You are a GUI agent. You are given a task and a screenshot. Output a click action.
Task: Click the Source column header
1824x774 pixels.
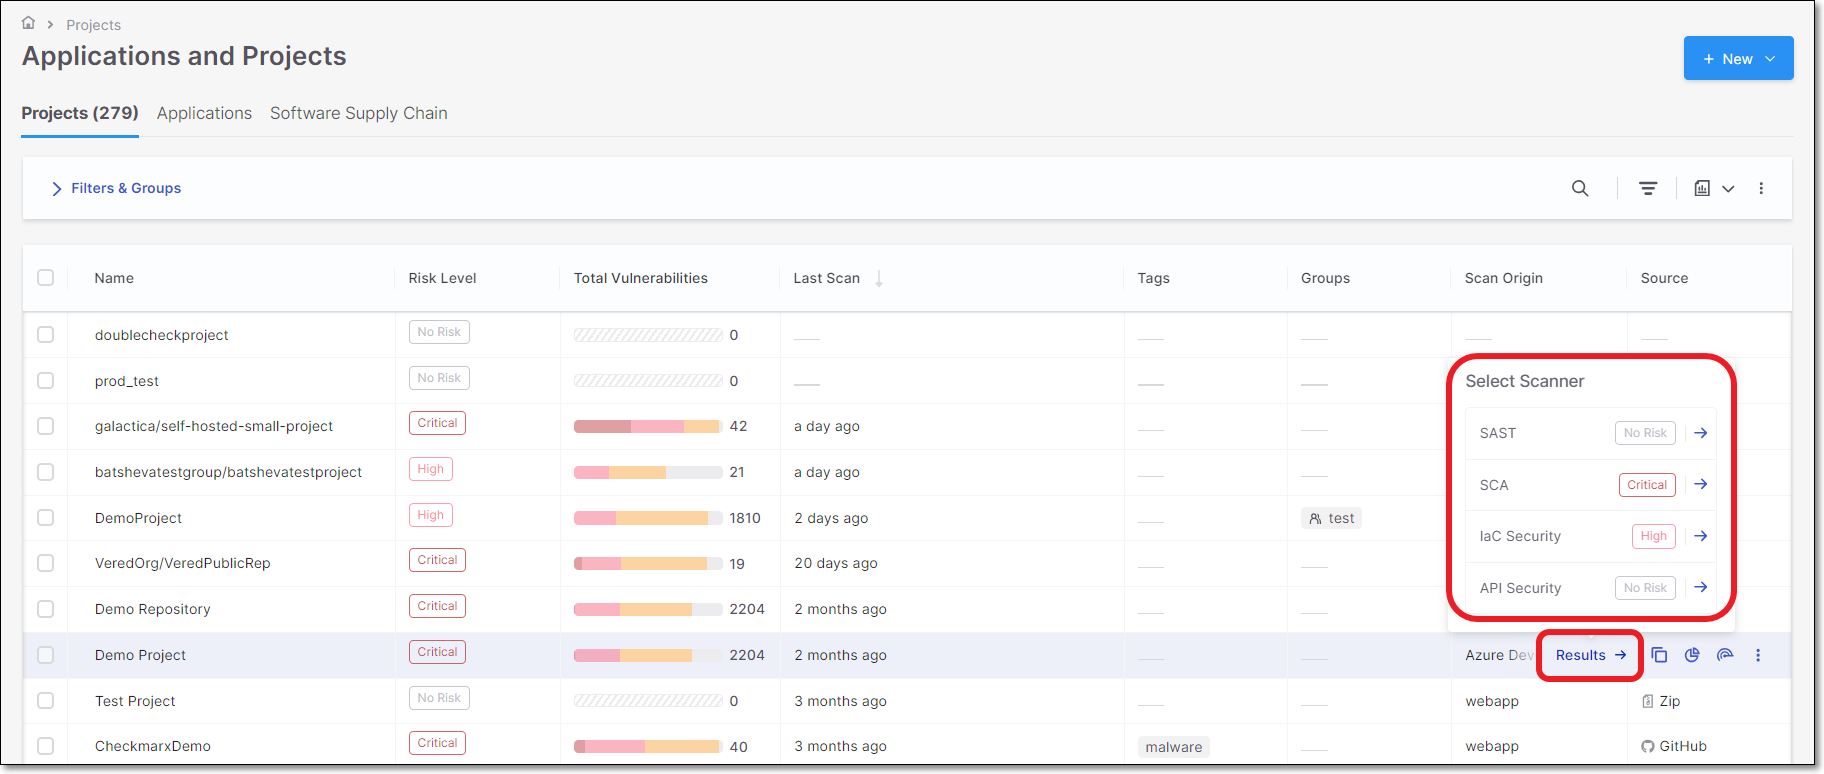[1664, 278]
